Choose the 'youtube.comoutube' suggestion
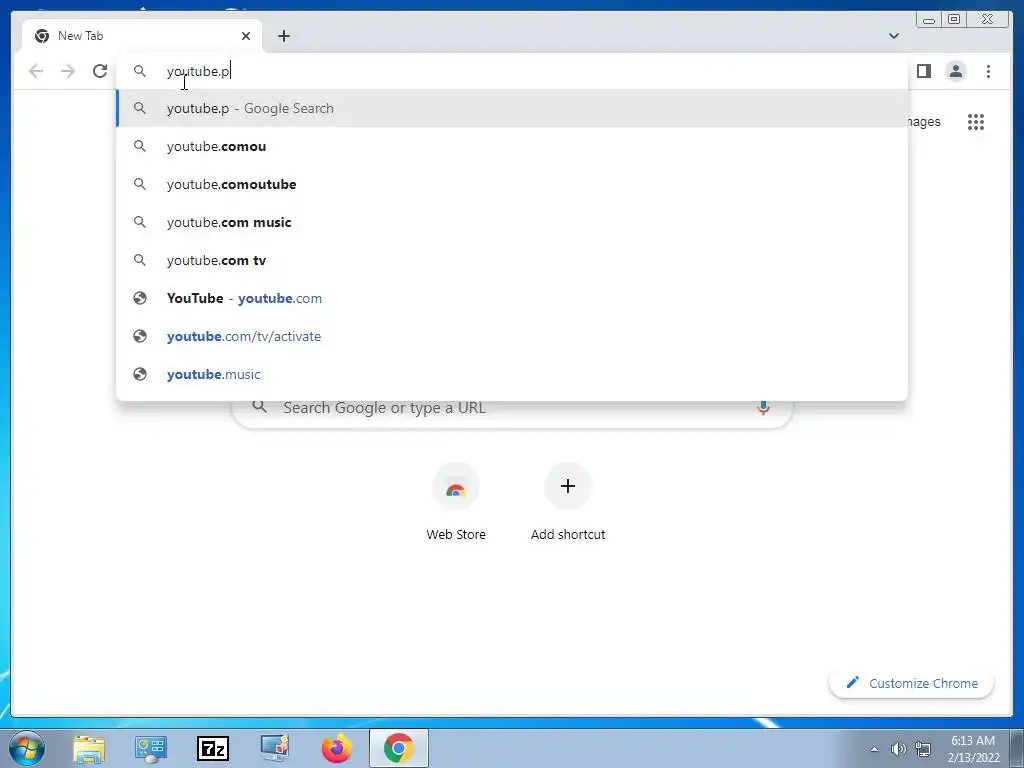The image size is (1024, 768). tap(512, 184)
